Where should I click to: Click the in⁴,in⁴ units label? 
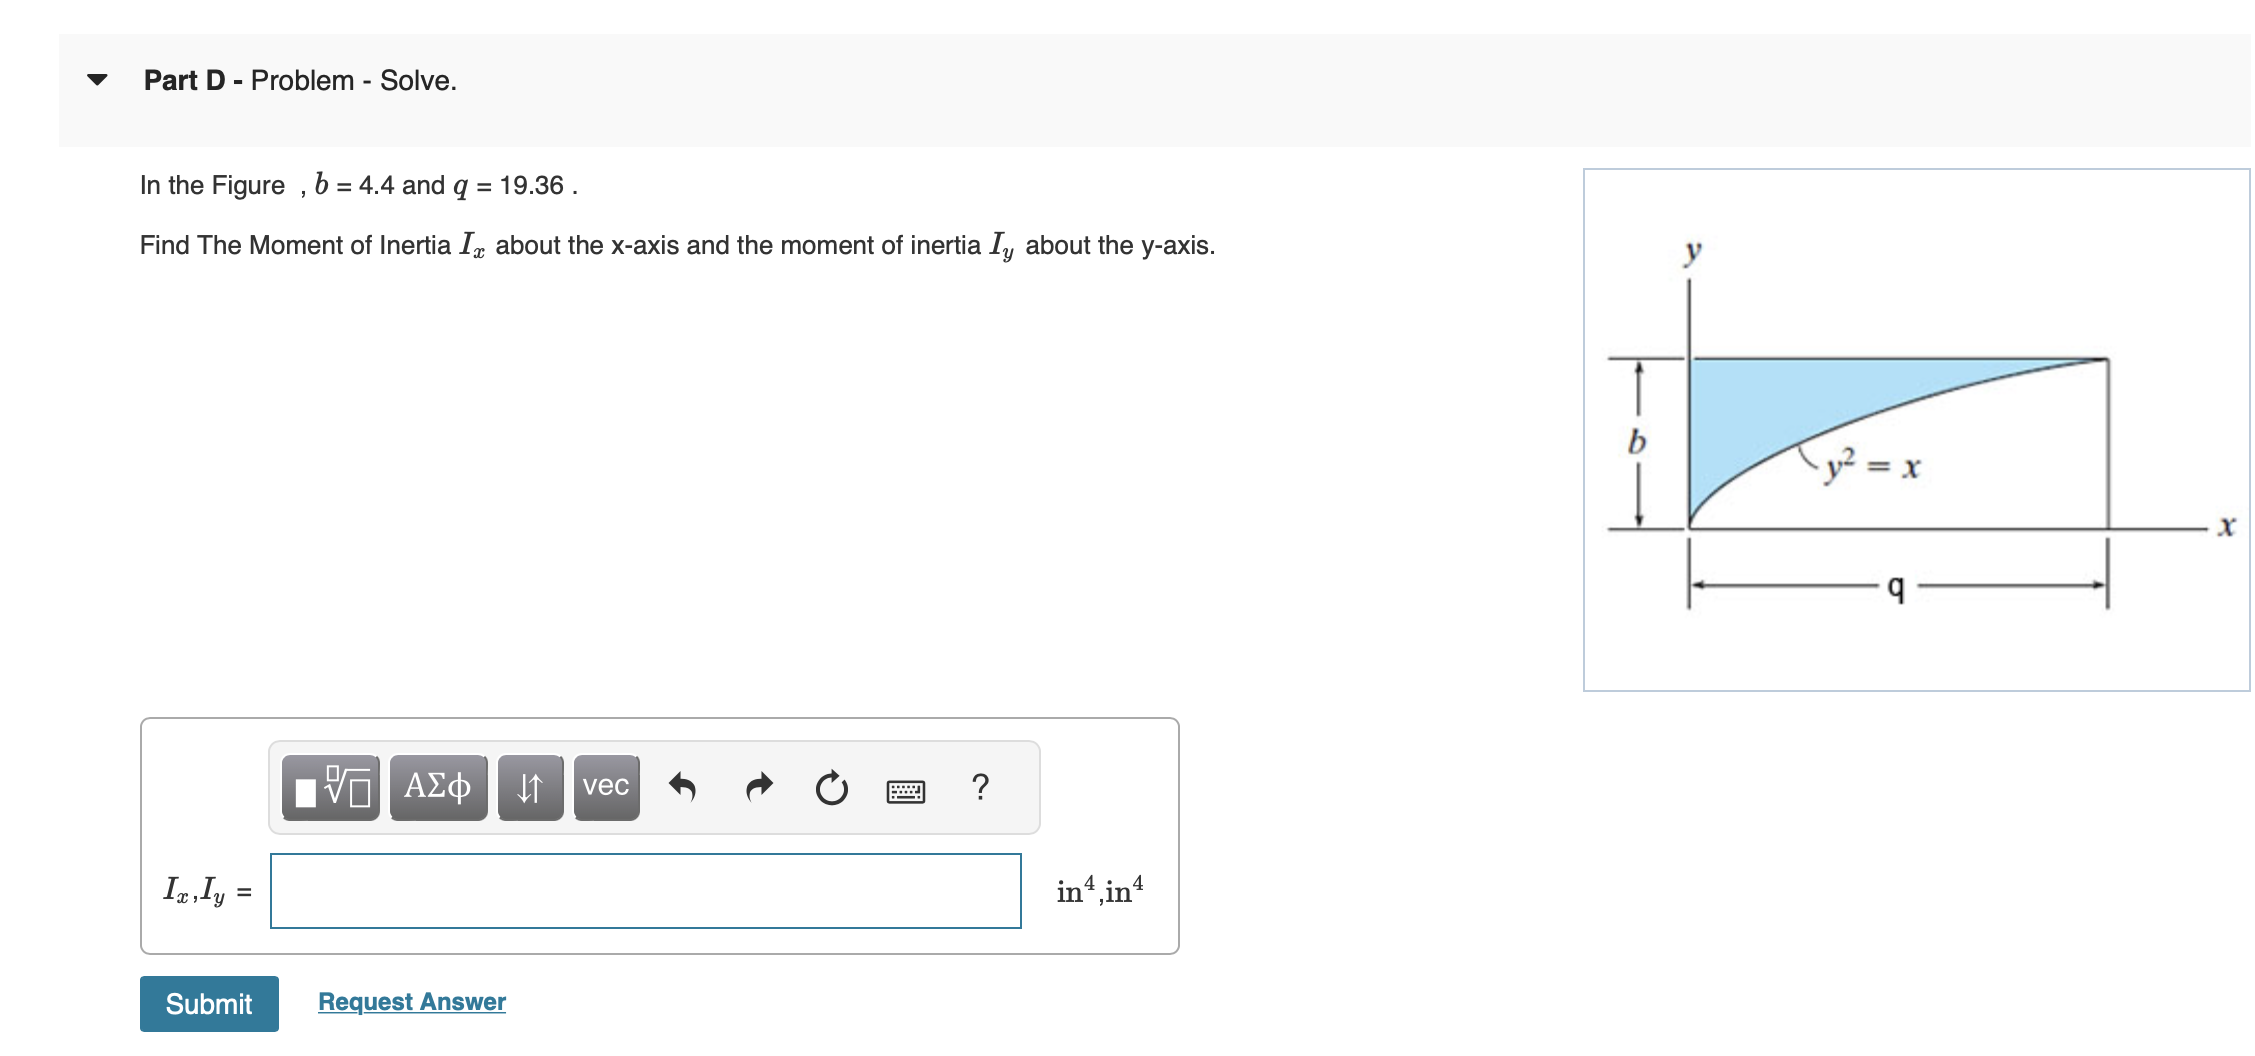click(1100, 888)
